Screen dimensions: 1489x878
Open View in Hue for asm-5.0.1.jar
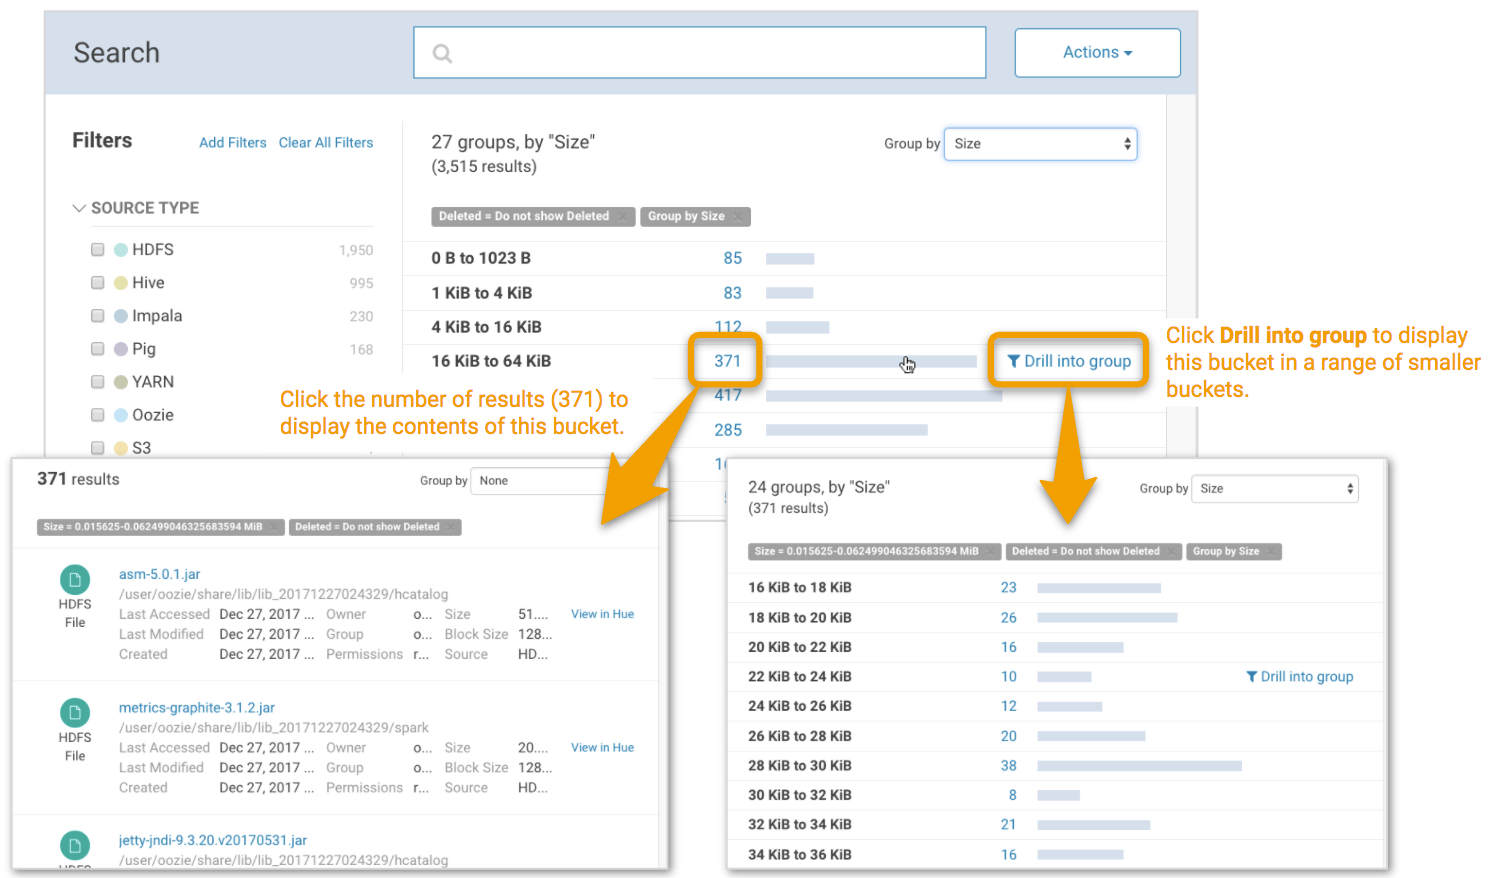602,614
